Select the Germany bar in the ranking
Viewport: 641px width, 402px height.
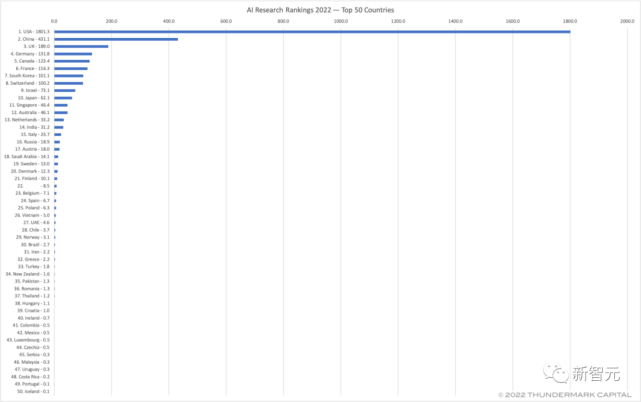[x=73, y=54]
